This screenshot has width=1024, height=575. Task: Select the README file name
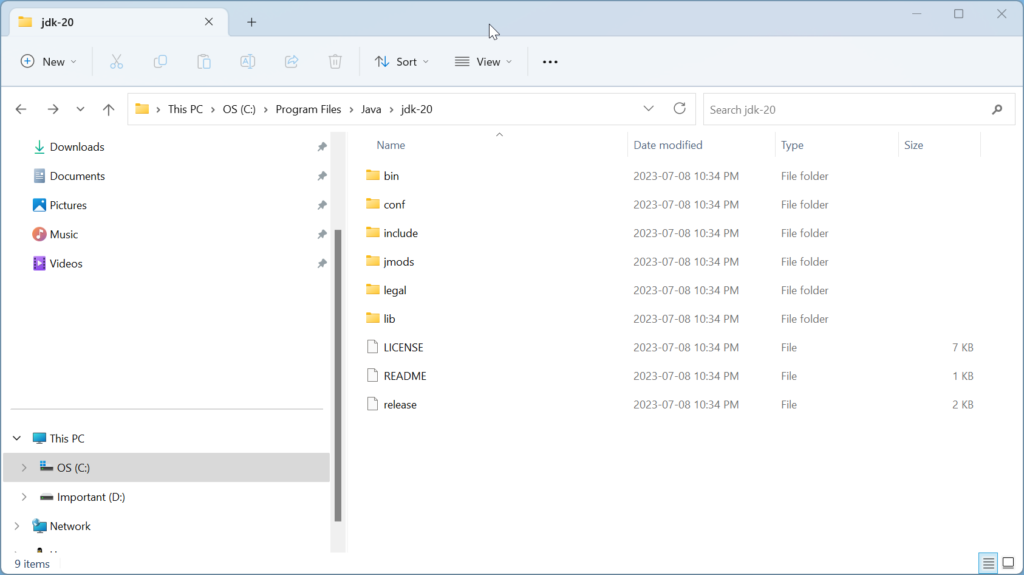(x=405, y=376)
